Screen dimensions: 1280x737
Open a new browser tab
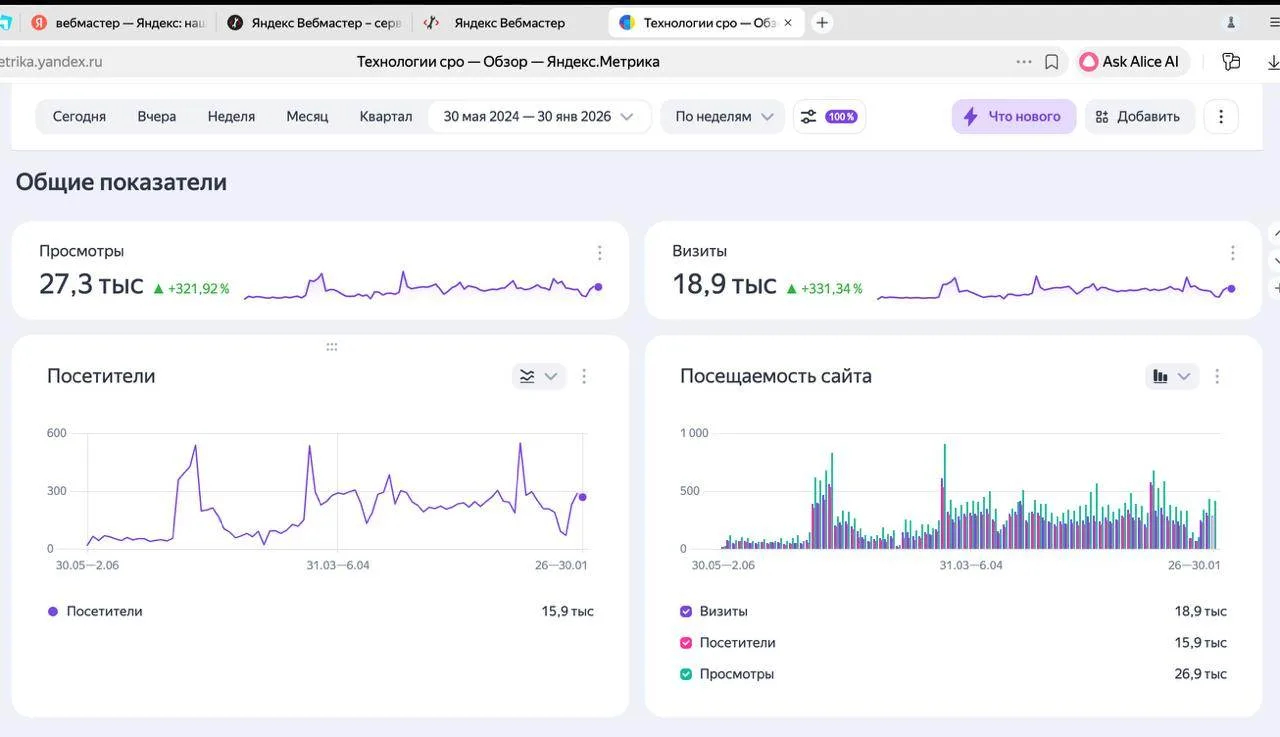pos(822,22)
